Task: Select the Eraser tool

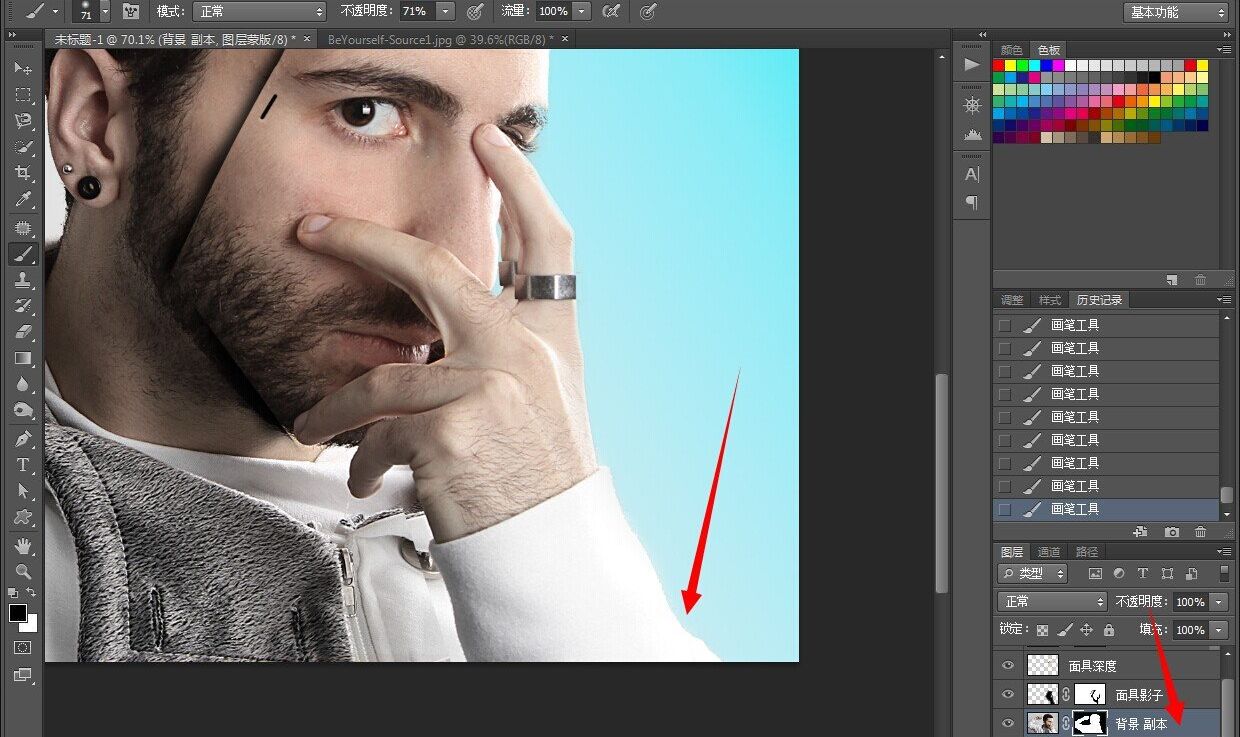Action: click(23, 332)
